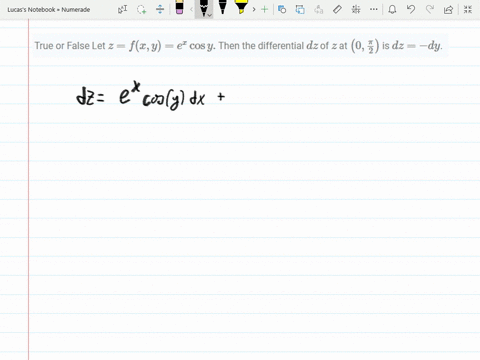Add a new pen with plus
Viewport: 480px width, 360px height.
pos(264,9)
